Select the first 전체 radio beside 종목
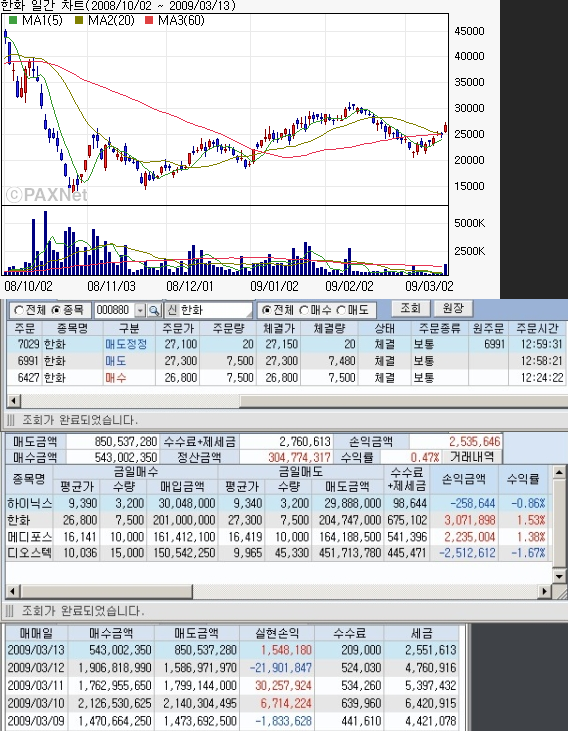The image size is (568, 731). coord(19,310)
